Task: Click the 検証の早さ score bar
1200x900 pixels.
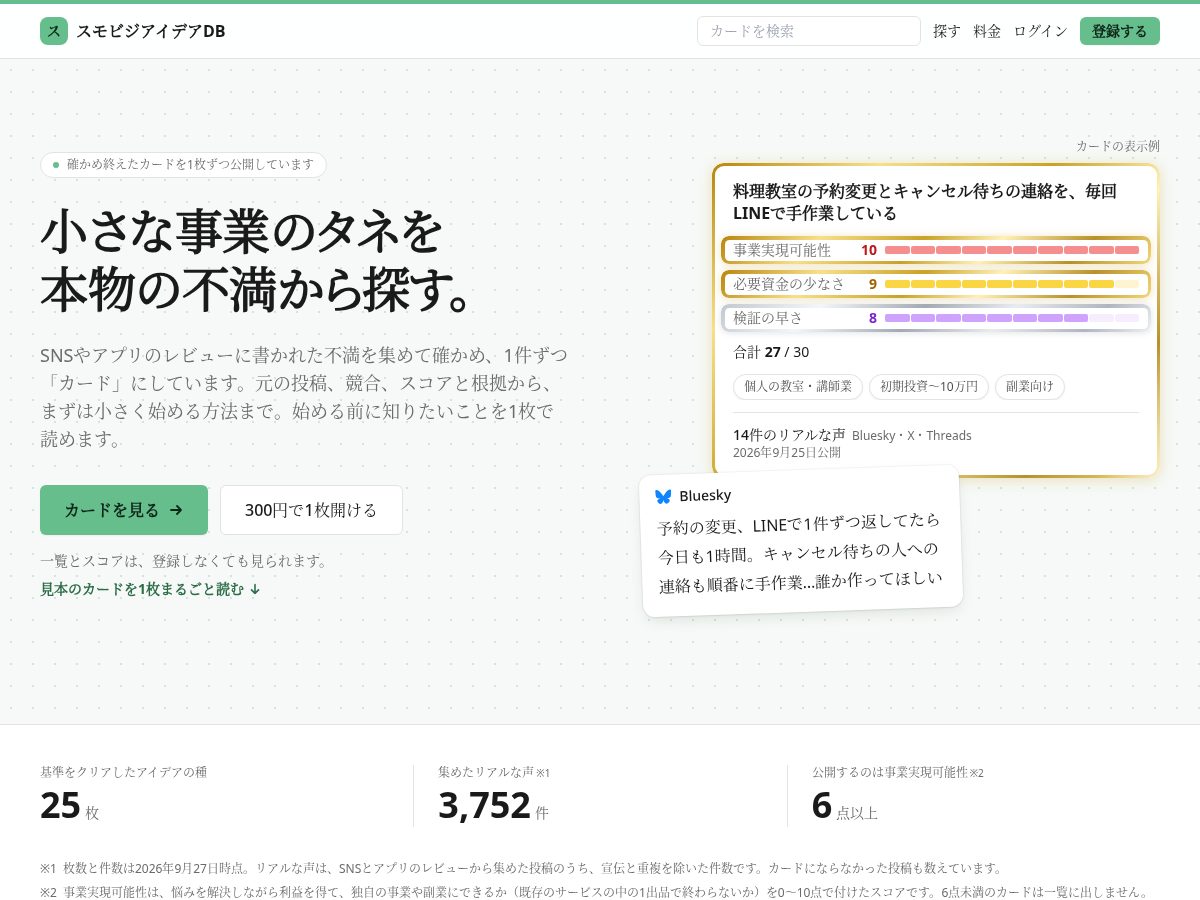Action: click(x=936, y=318)
